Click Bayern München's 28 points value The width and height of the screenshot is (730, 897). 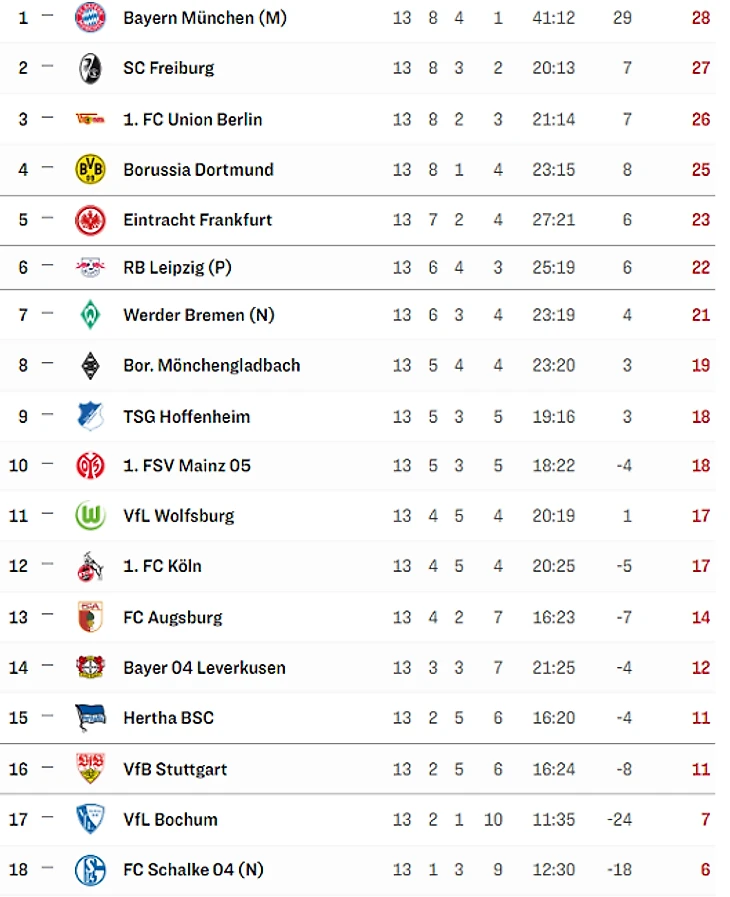pos(700,18)
